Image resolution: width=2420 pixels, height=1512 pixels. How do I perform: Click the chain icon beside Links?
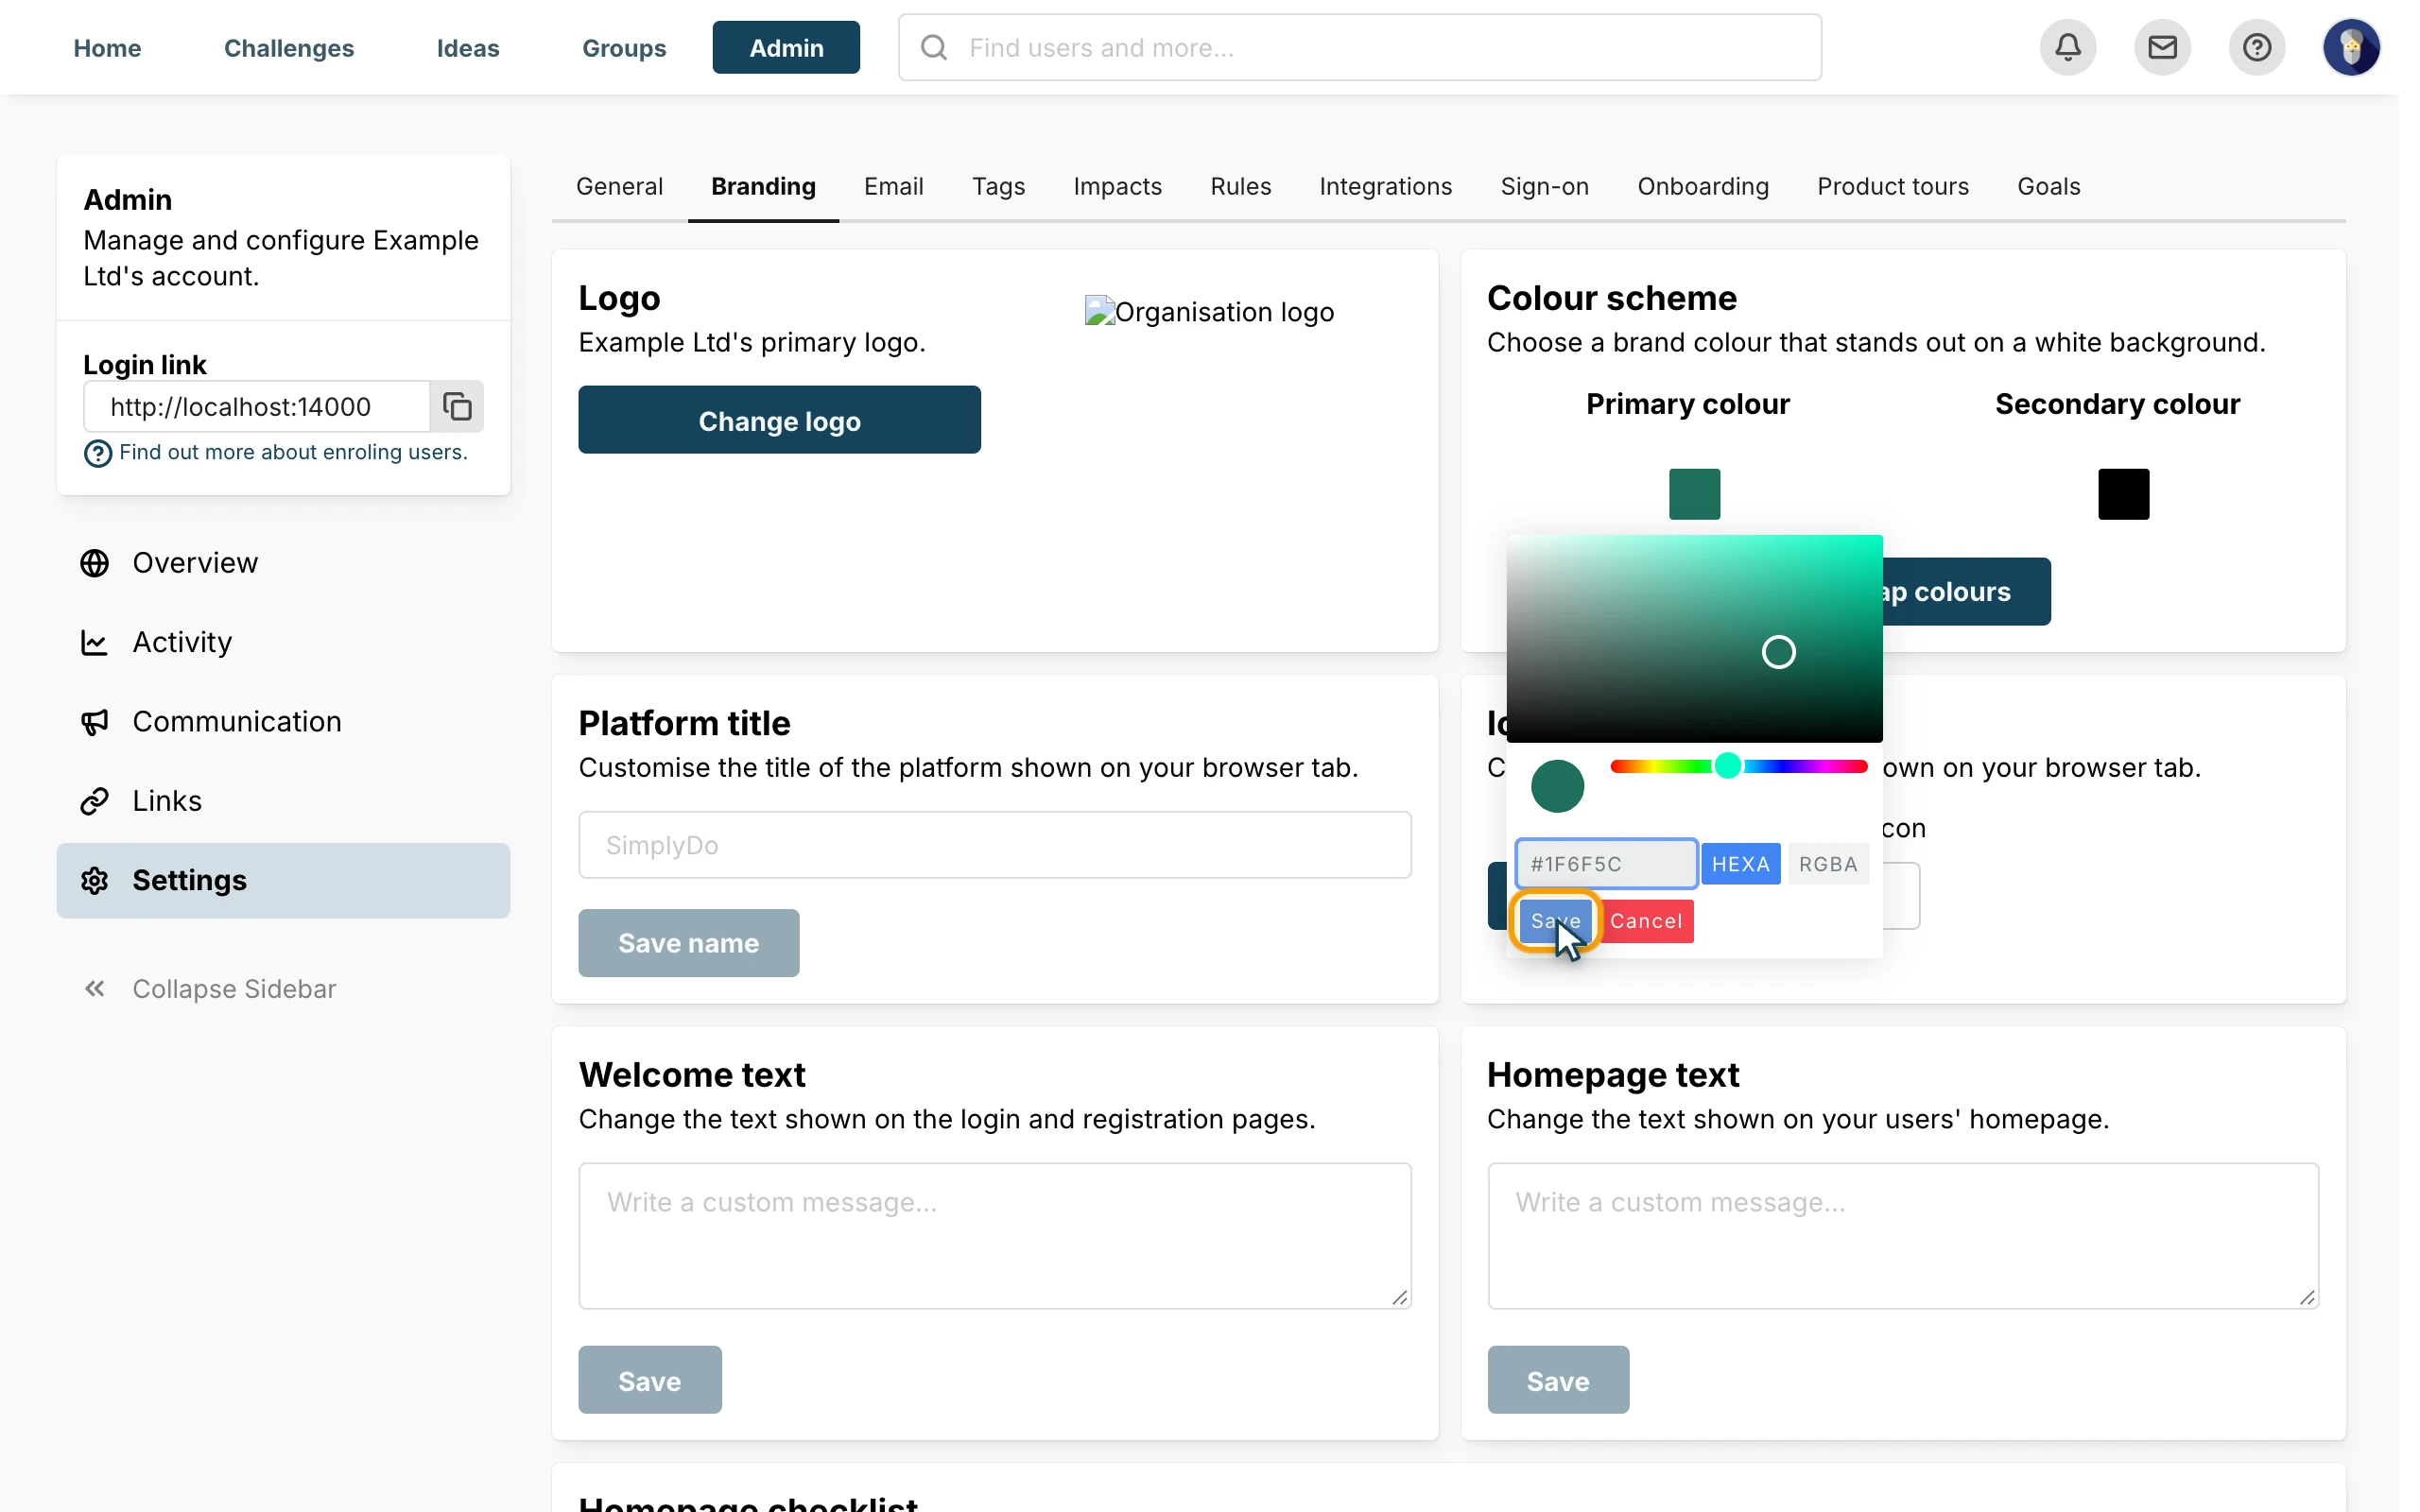pyautogui.click(x=95, y=801)
